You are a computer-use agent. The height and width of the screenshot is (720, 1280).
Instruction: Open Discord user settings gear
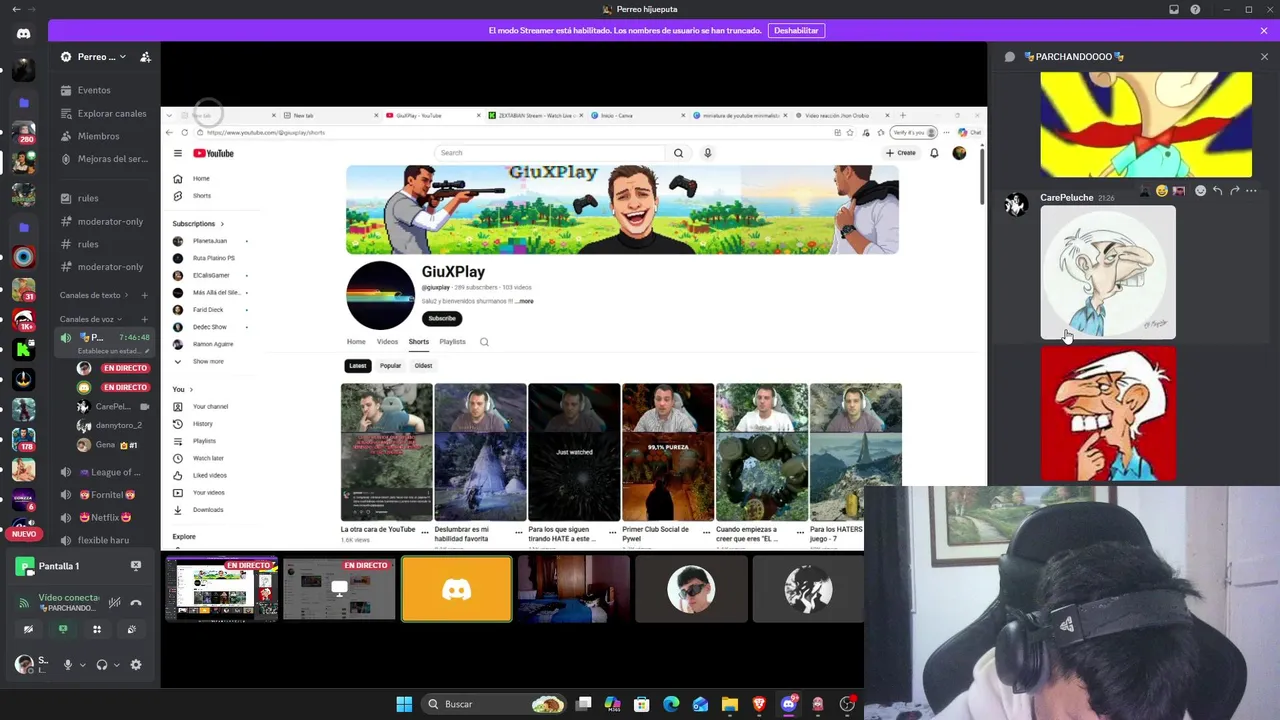(x=136, y=665)
